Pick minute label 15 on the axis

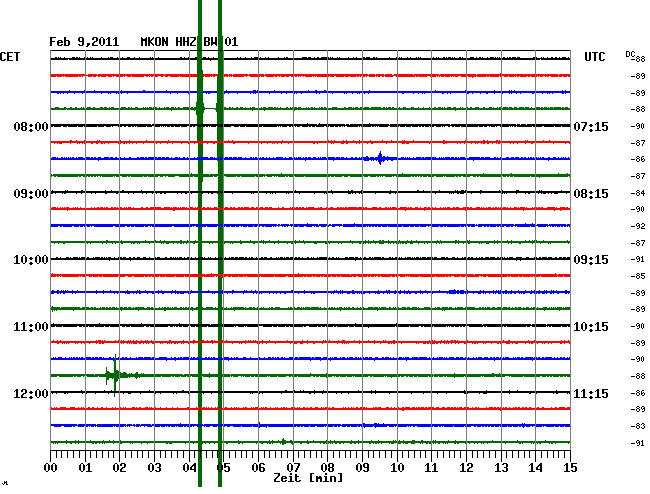[x=570, y=468]
